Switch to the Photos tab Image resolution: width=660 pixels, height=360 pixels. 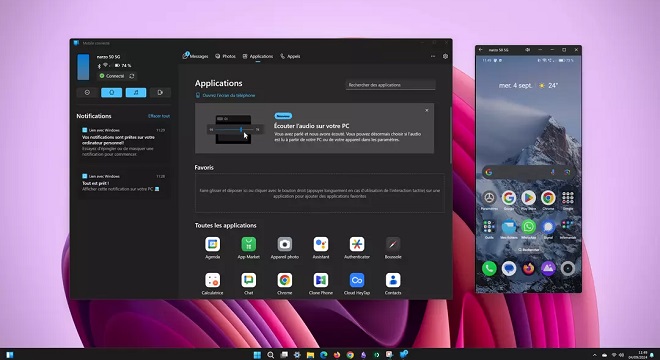tap(226, 56)
